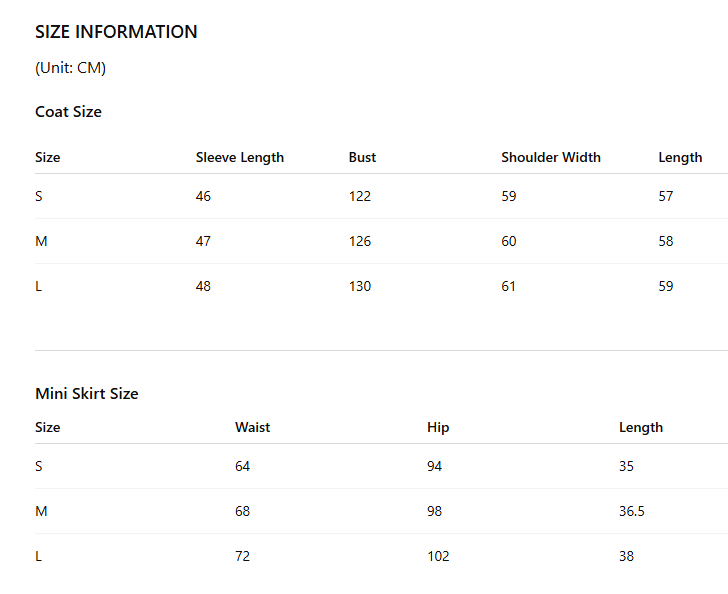Viewport: 728px width, 594px height.
Task: Select bust value 122 for size S
Action: click(360, 196)
